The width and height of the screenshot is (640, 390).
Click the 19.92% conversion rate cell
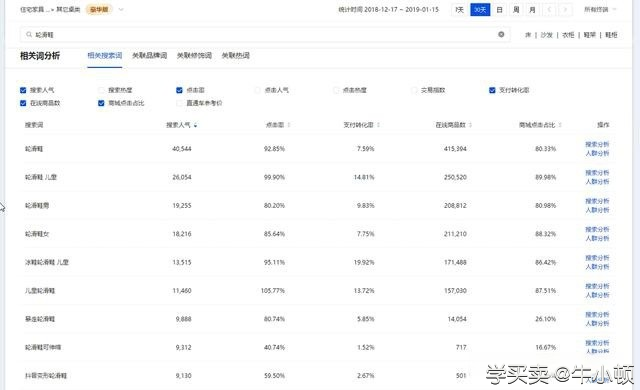click(364, 262)
